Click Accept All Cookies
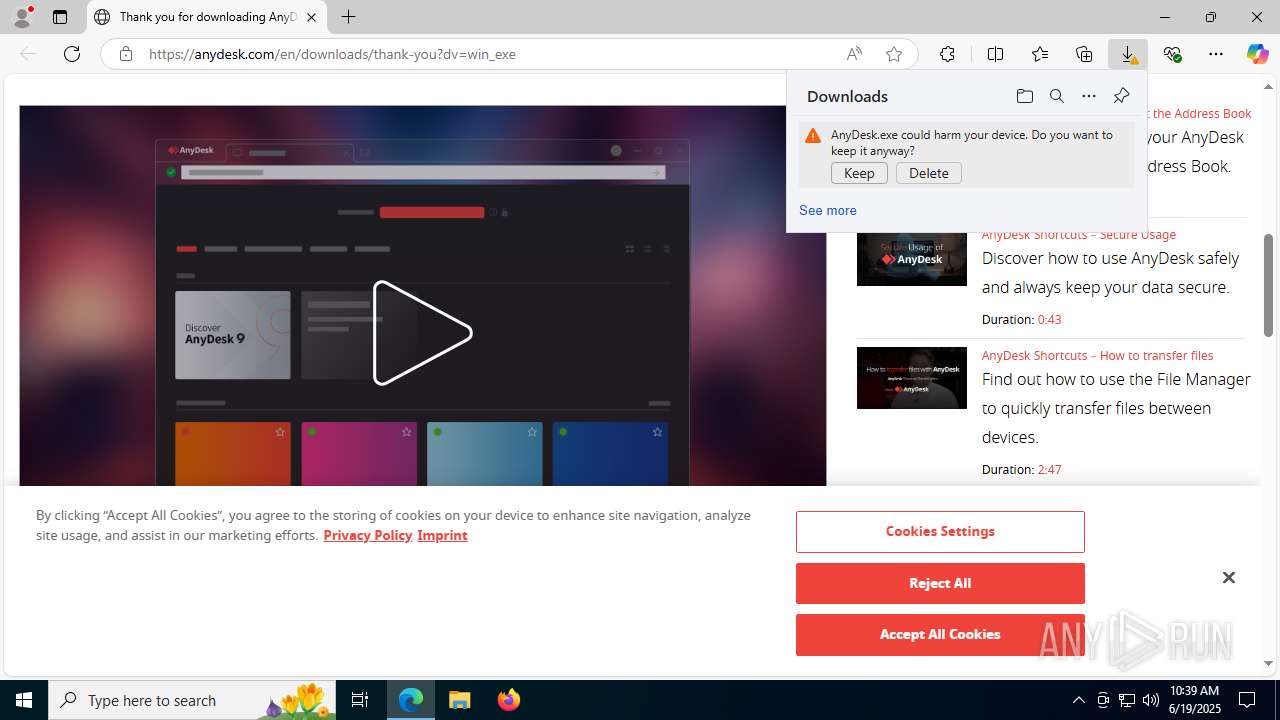This screenshot has width=1280, height=720. (940, 634)
